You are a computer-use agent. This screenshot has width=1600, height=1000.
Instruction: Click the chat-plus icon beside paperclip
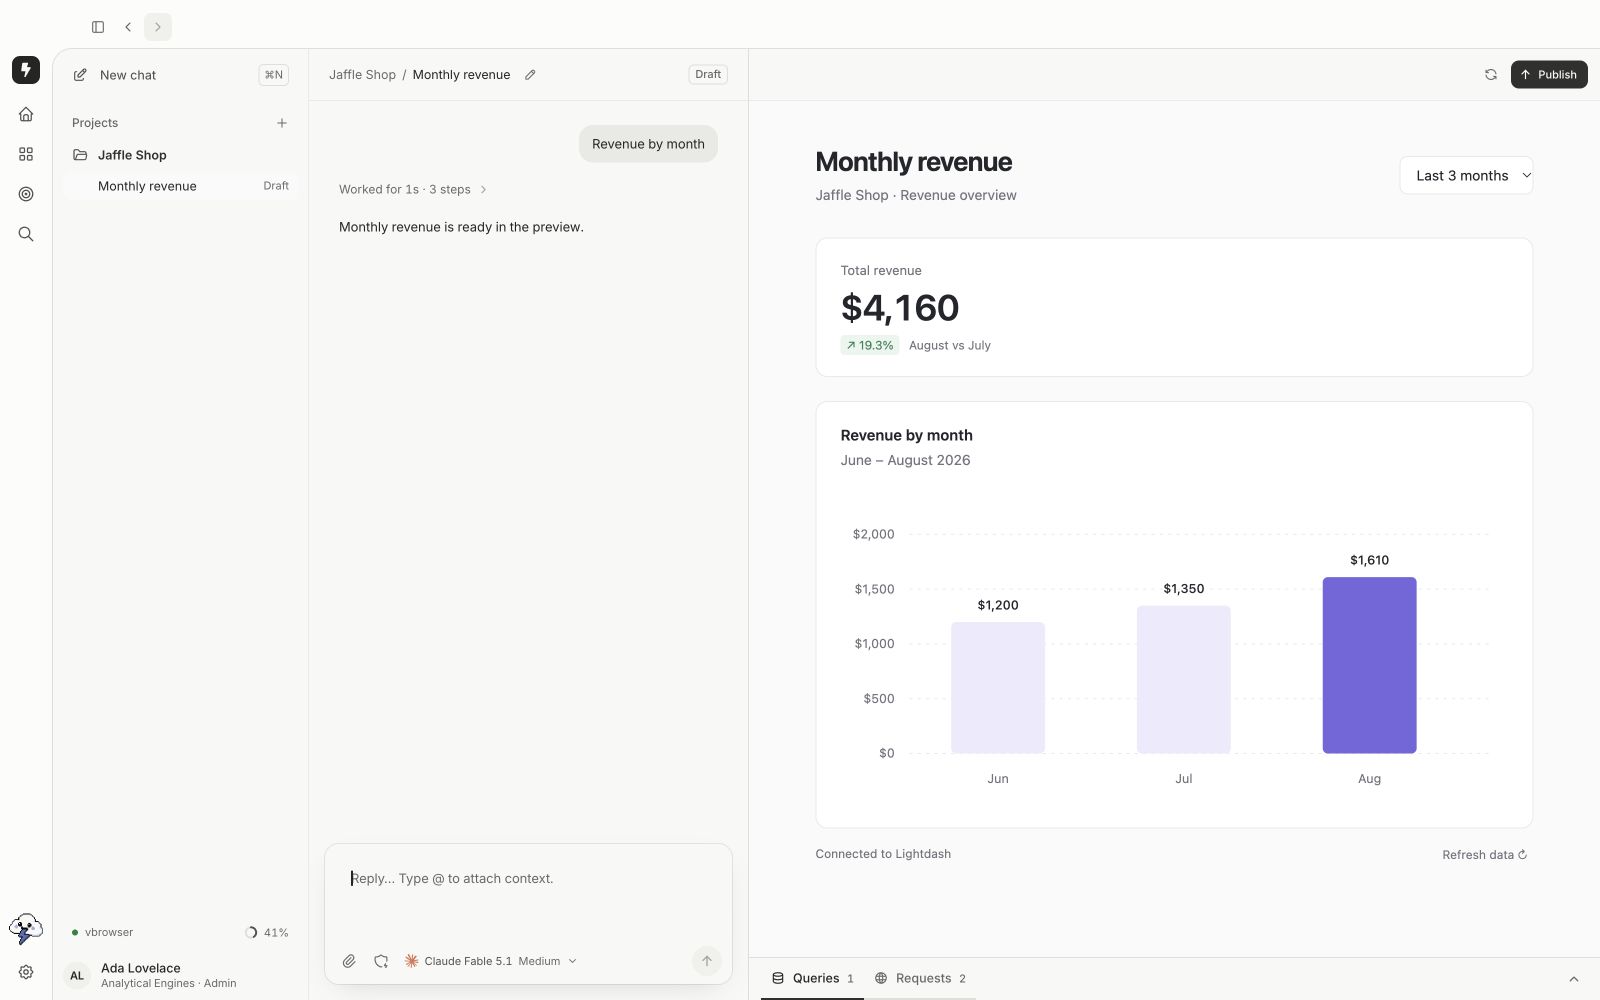[x=381, y=961]
